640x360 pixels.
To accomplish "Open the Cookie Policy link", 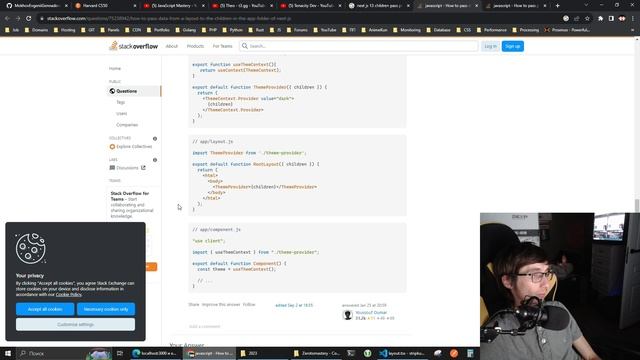I will 69,294.
